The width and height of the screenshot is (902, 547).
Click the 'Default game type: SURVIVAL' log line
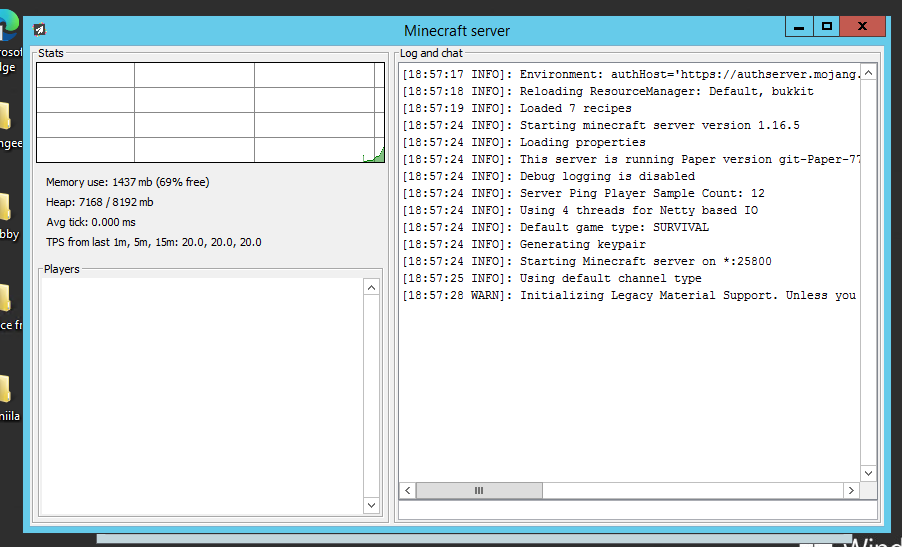[x=556, y=227]
